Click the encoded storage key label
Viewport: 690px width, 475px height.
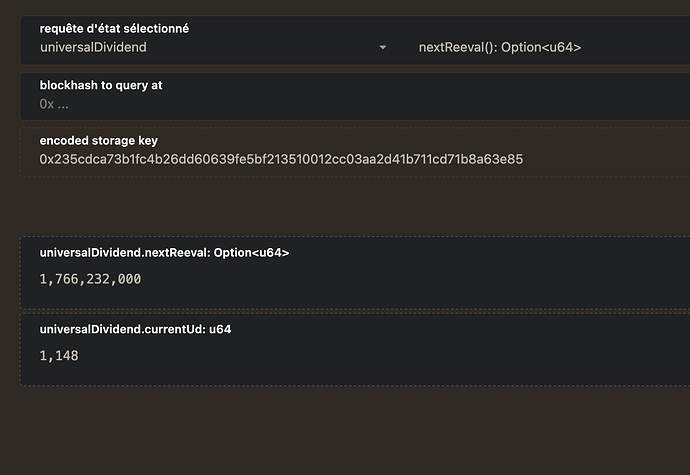[98, 141]
